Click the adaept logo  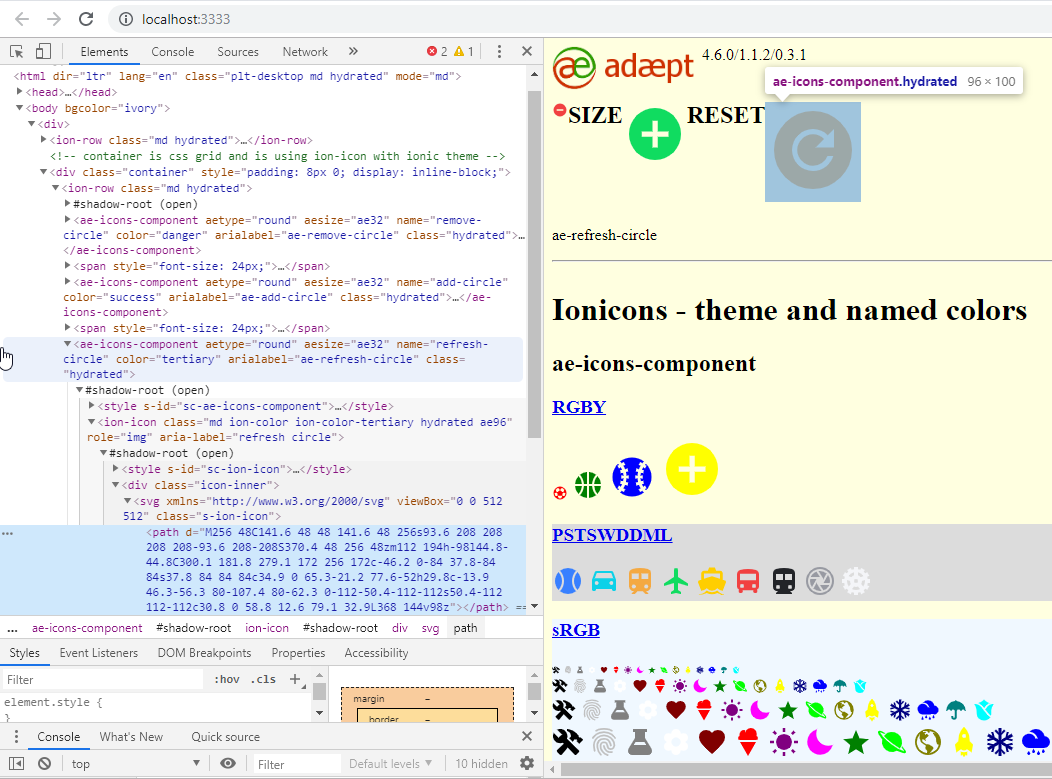(x=623, y=67)
